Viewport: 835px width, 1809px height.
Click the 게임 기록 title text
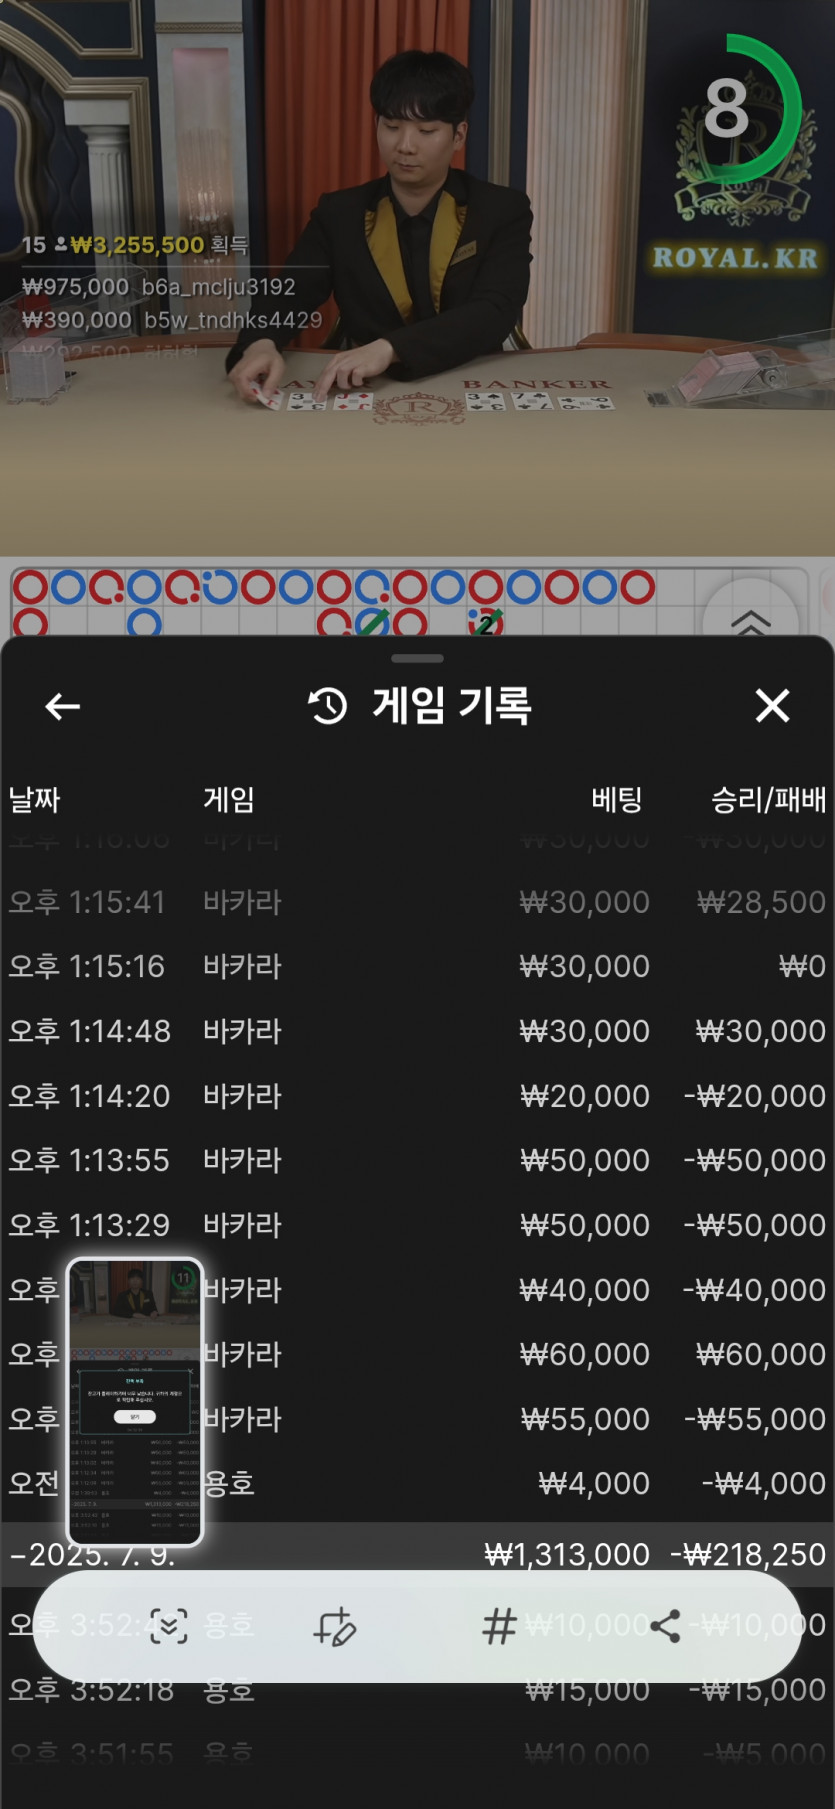click(x=452, y=706)
